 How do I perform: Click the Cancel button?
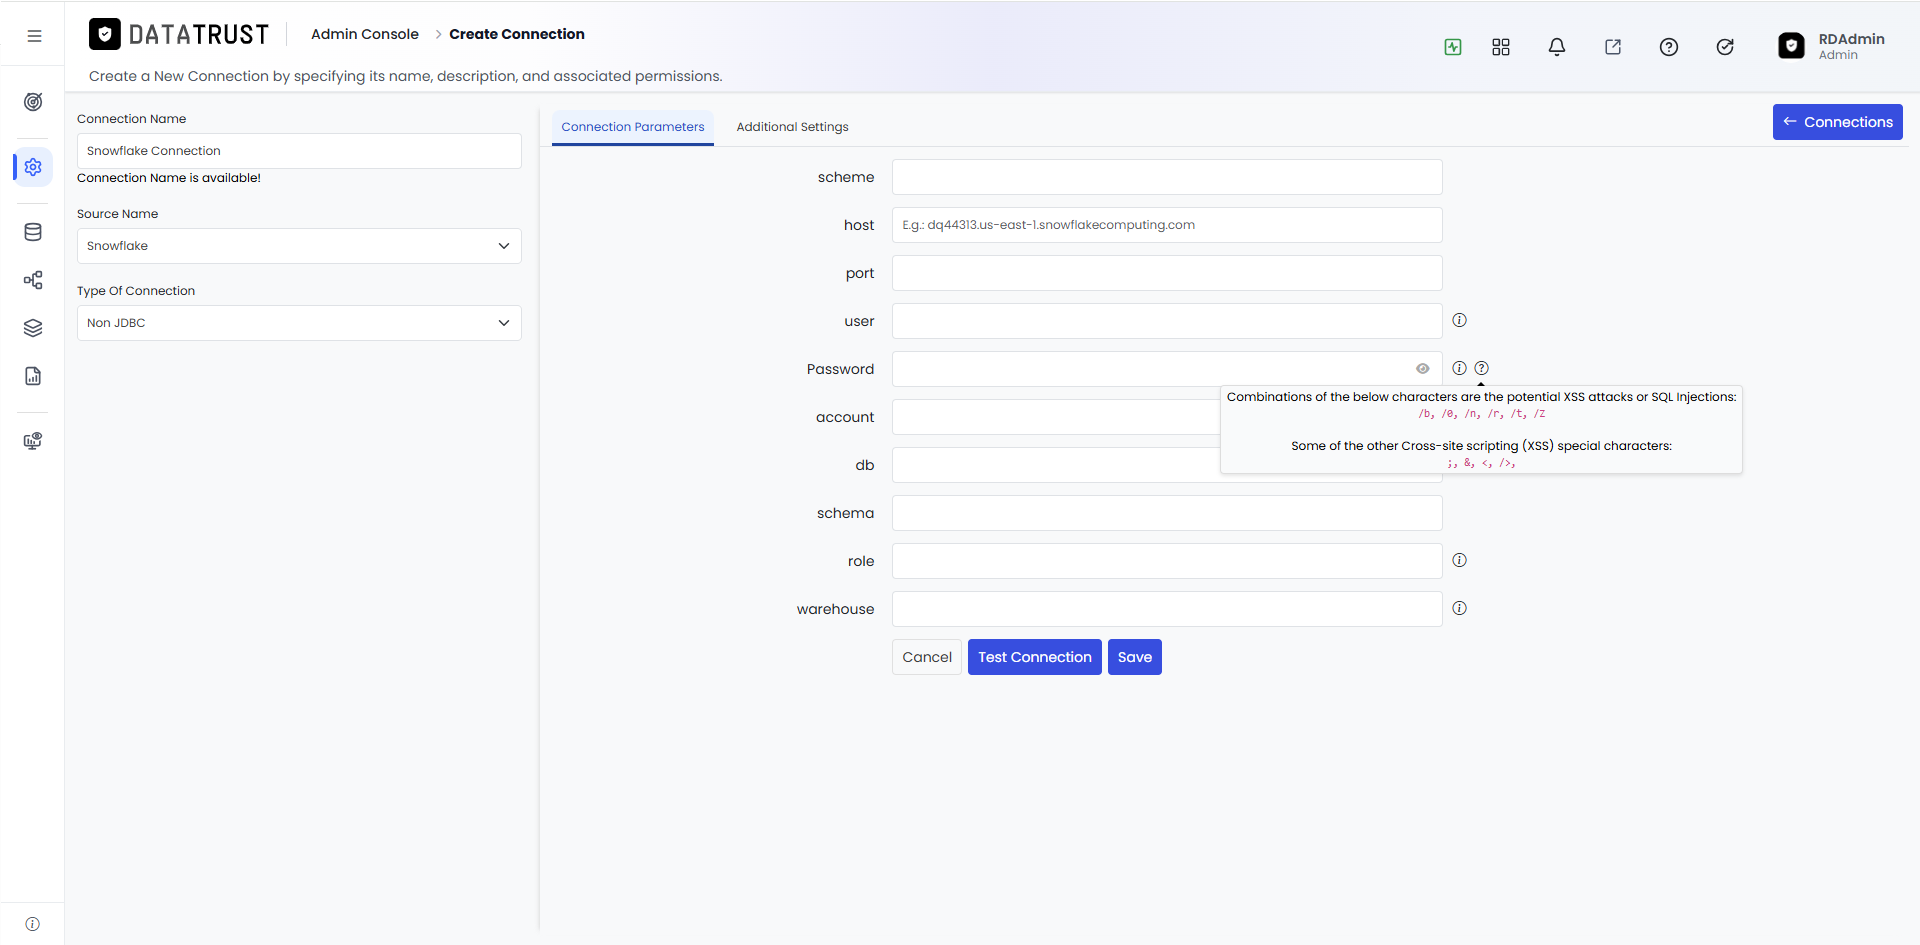[927, 657]
